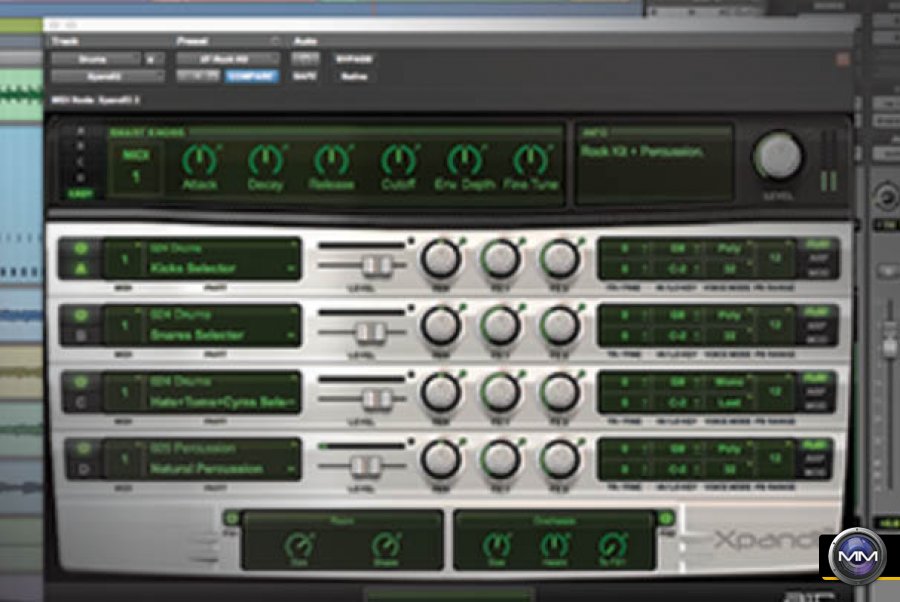This screenshot has height=602, width=900.
Task: Open the Hats+Toms+Cyms Selector patch dropdown
Action: (223, 402)
